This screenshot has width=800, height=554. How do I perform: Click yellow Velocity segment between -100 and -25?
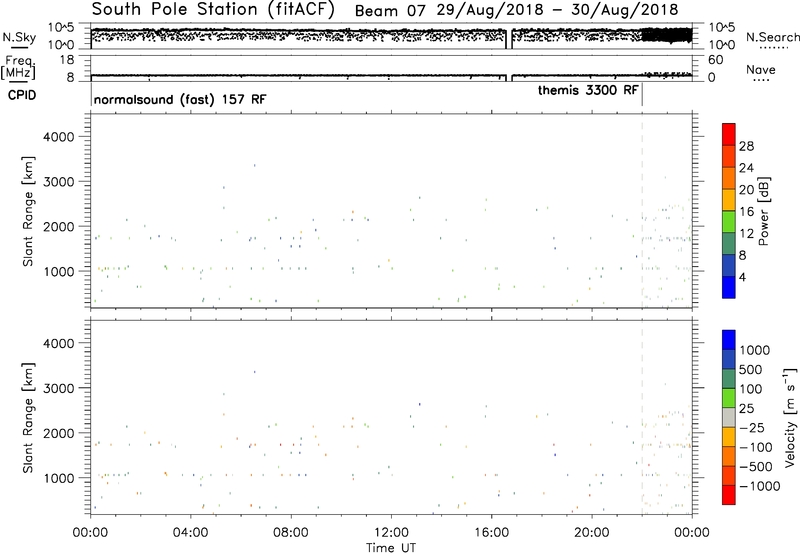click(729, 437)
